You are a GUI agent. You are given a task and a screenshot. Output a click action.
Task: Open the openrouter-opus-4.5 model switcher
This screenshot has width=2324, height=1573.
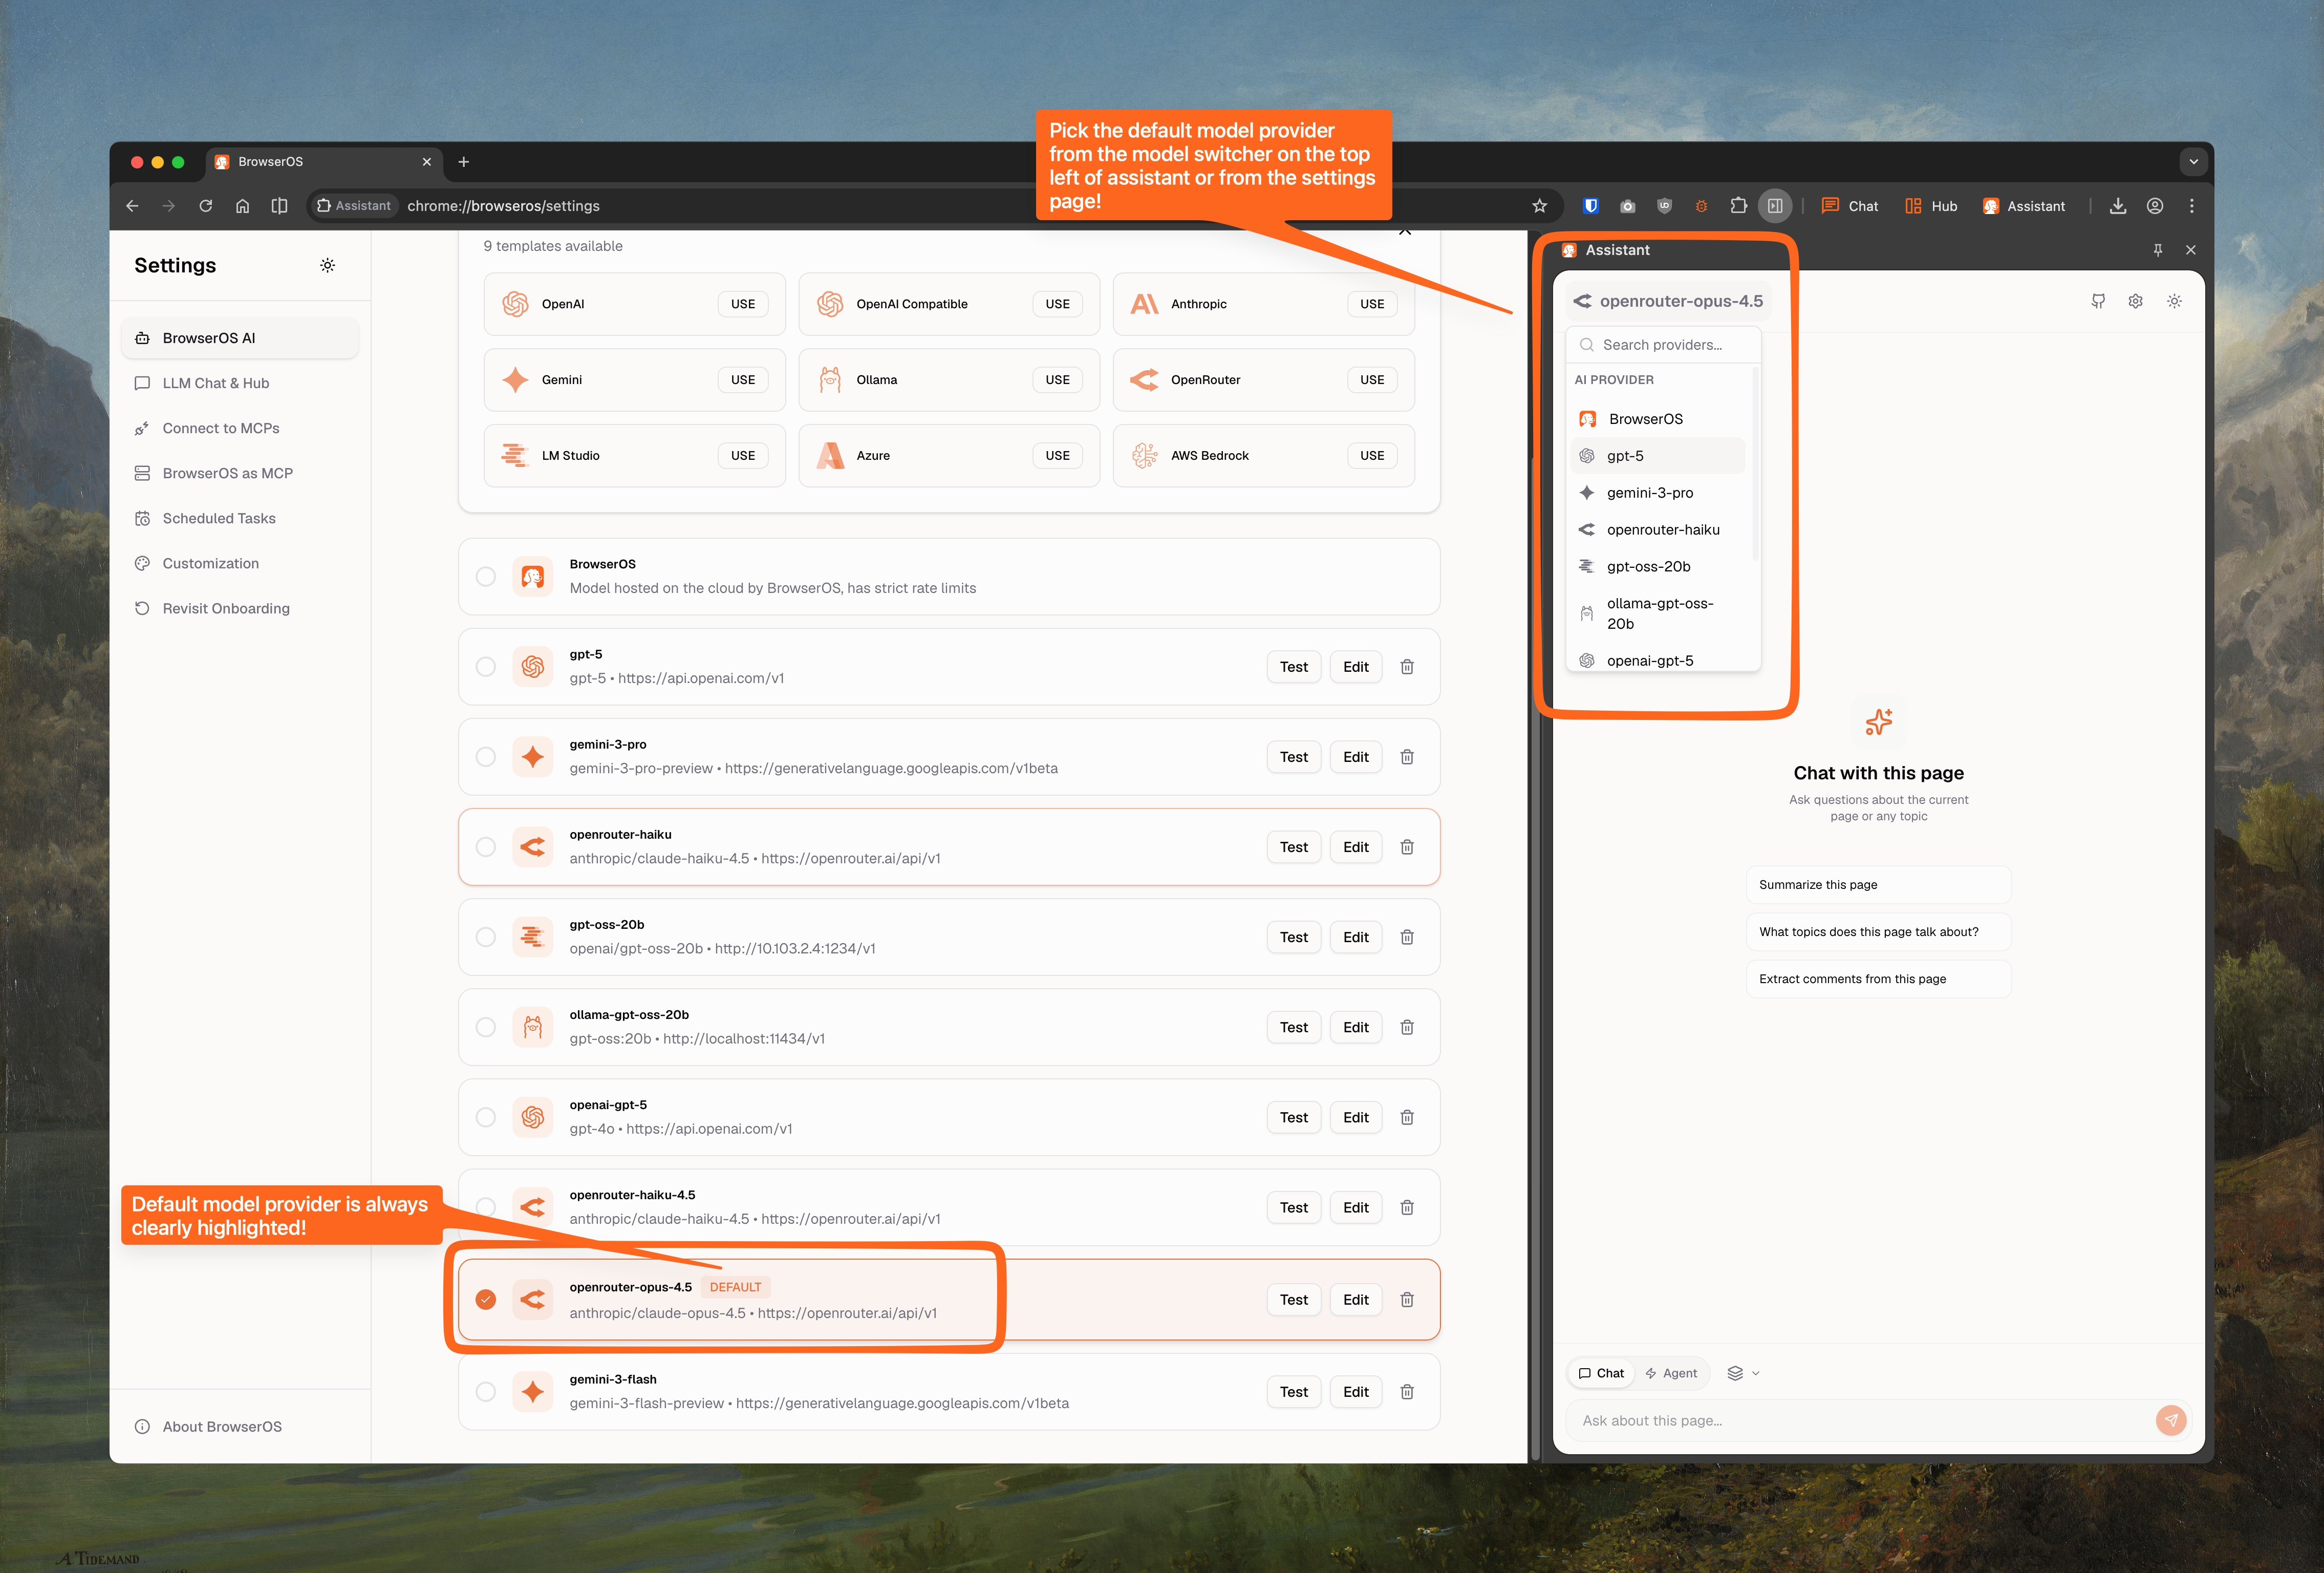pos(1667,301)
